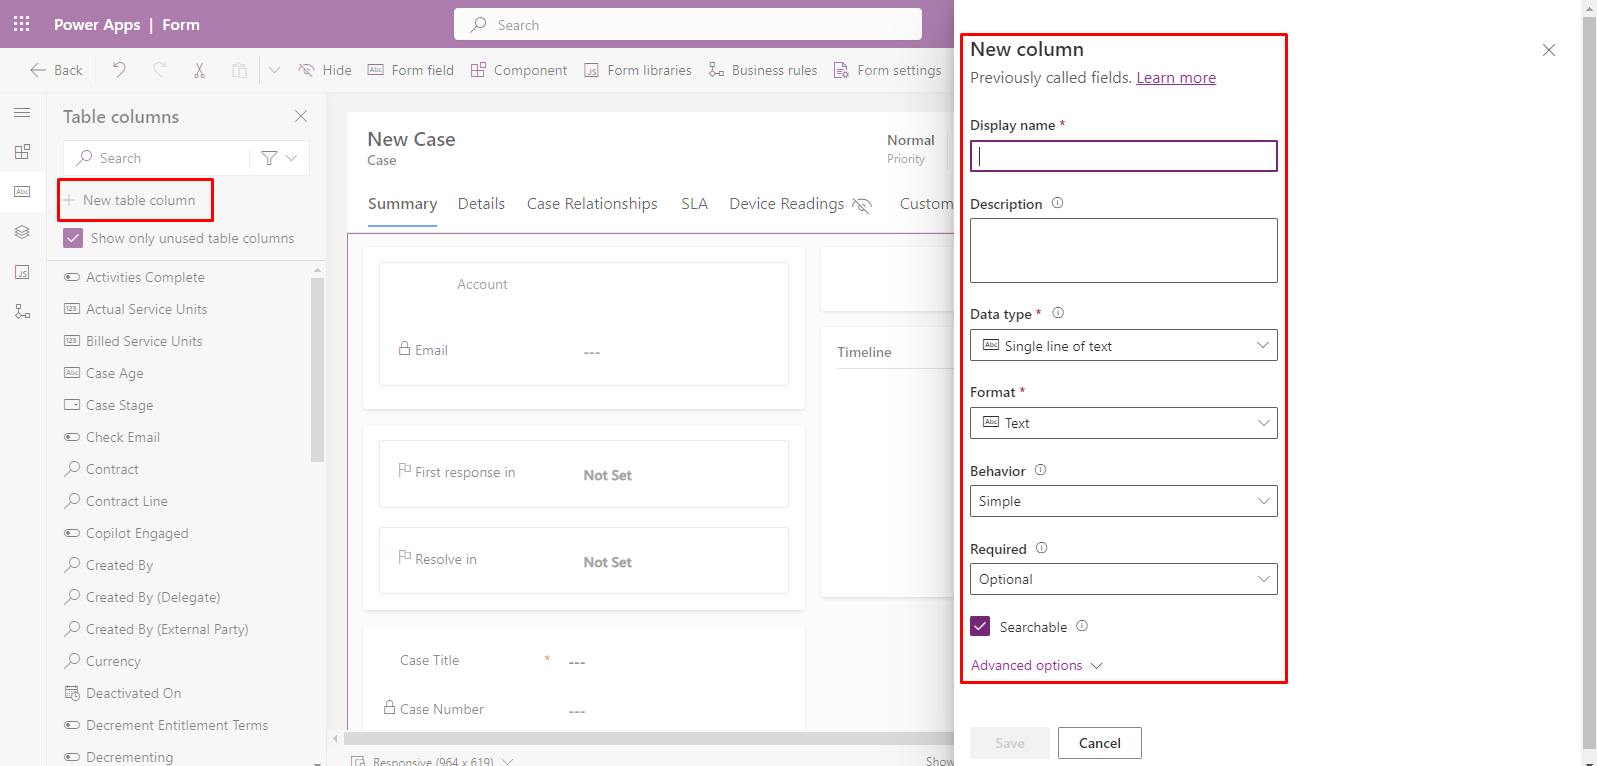Open Form settings
Screen dimensions: 1597x766
coord(888,70)
